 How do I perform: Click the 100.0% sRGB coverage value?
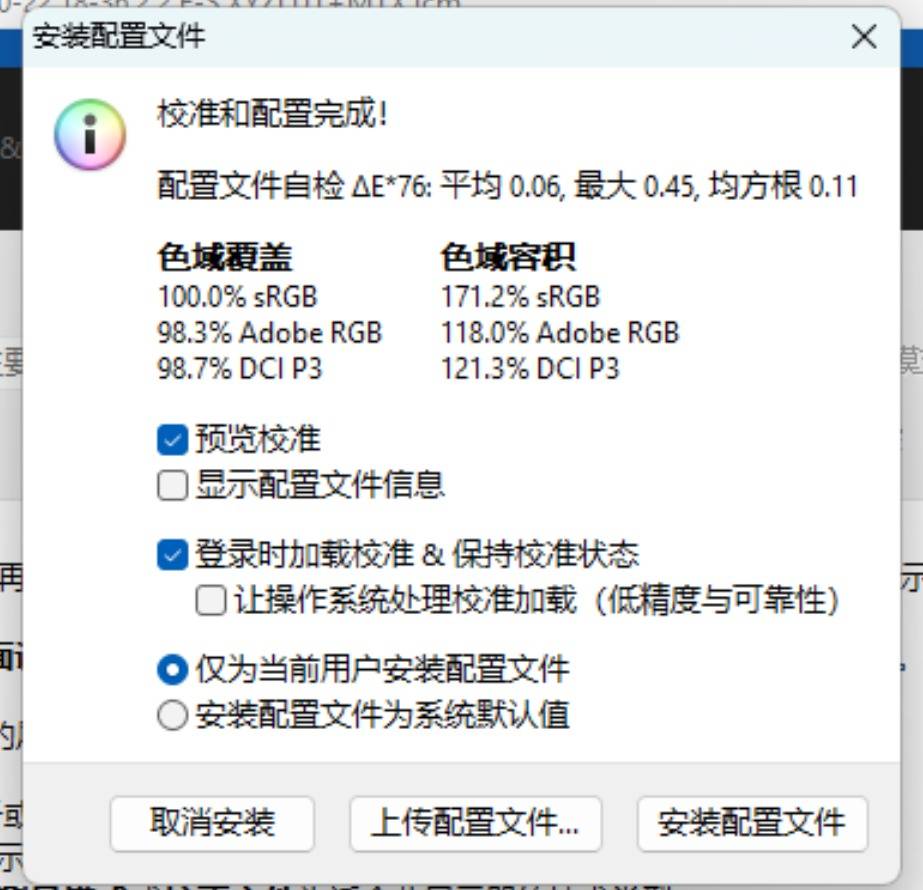238,297
